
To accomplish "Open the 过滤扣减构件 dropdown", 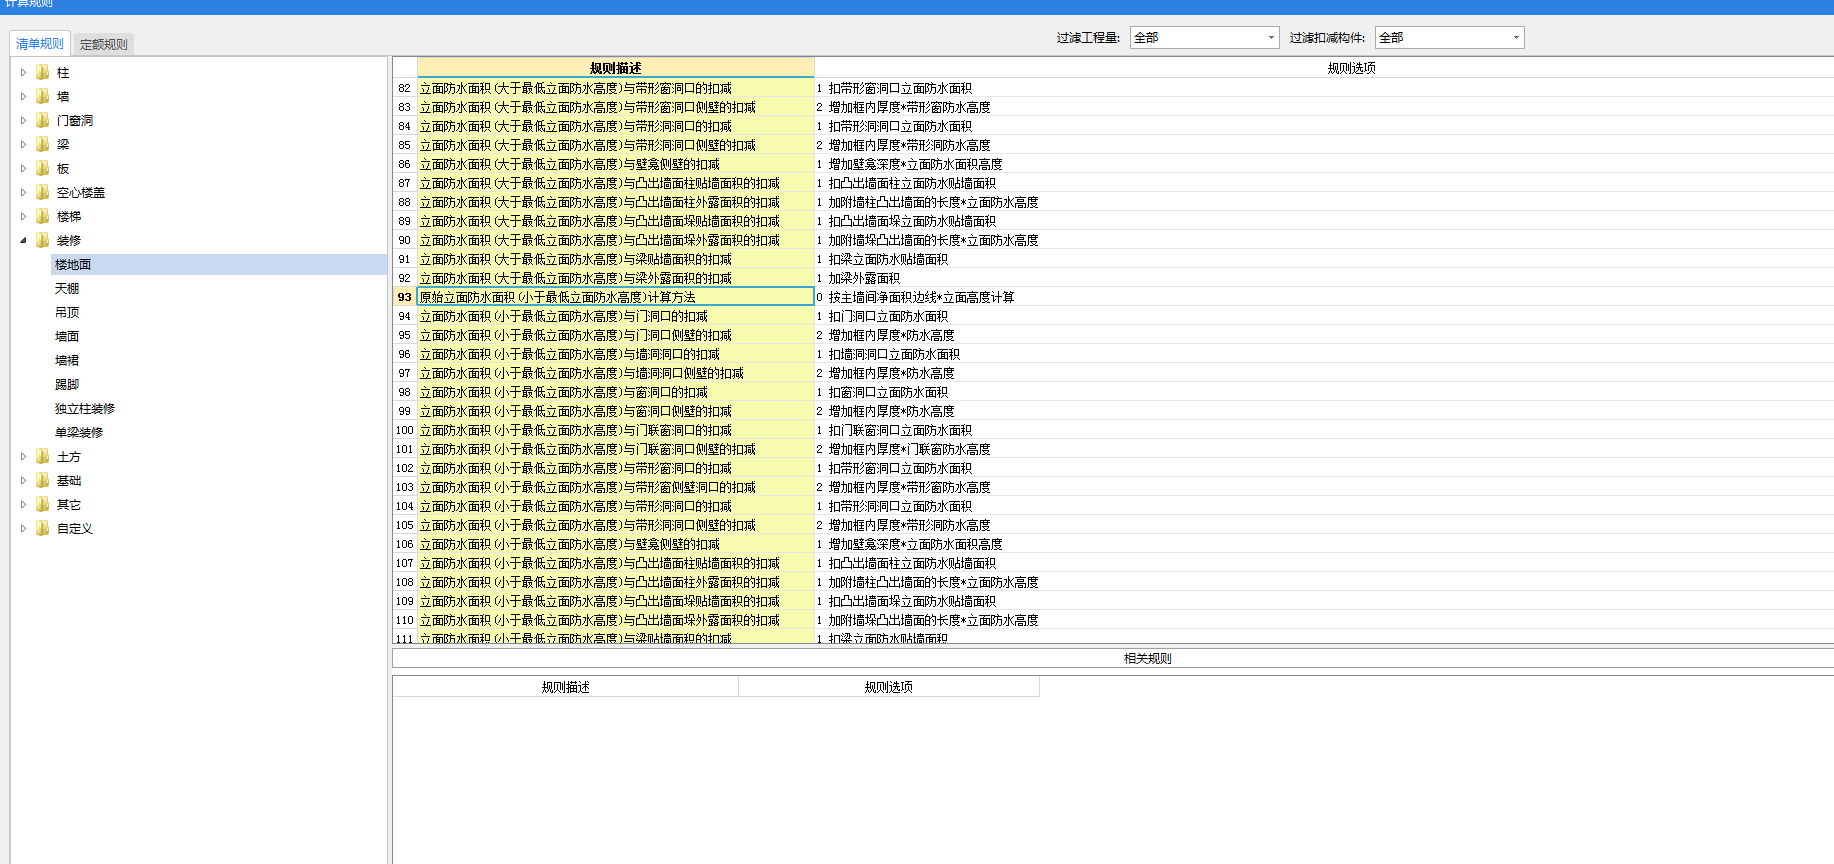I will point(1449,38).
